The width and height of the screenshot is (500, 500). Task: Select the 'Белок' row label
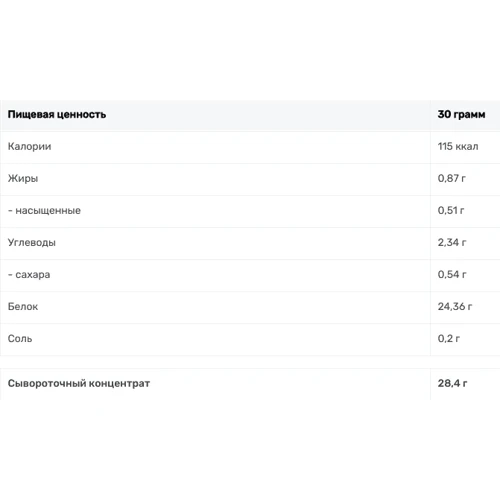[x=23, y=306]
